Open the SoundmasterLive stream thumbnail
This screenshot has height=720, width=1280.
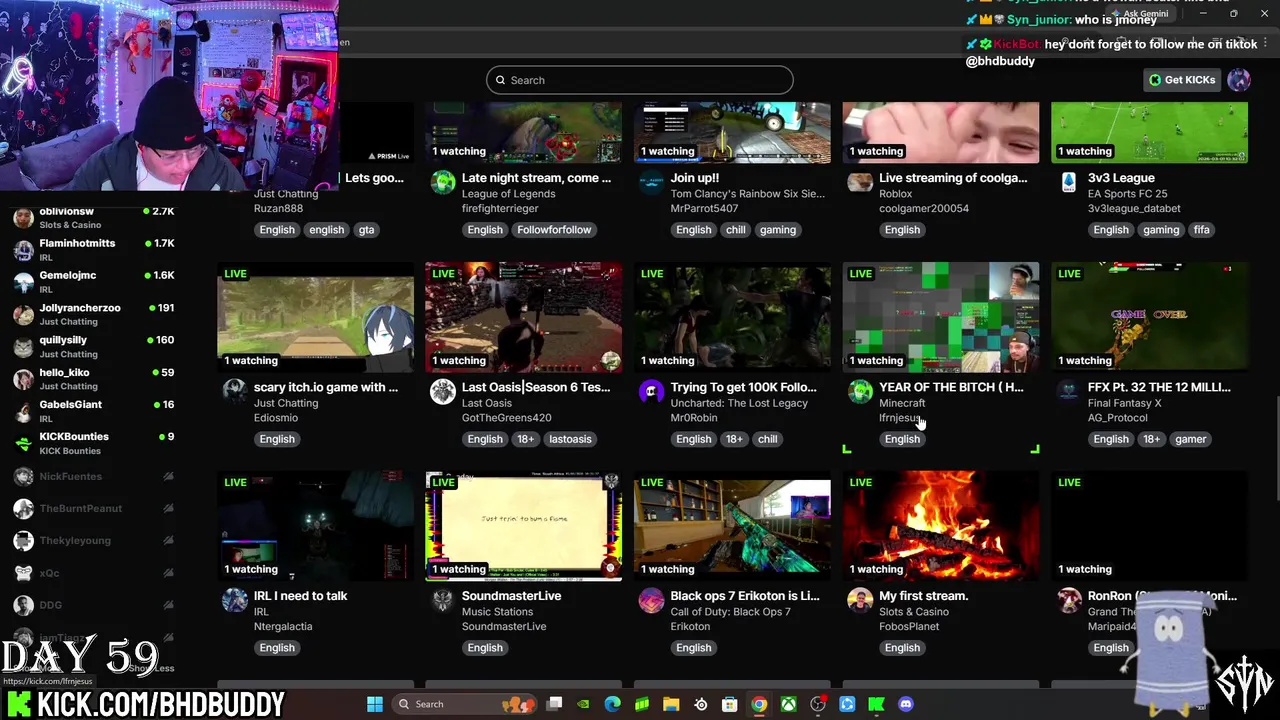[523, 526]
